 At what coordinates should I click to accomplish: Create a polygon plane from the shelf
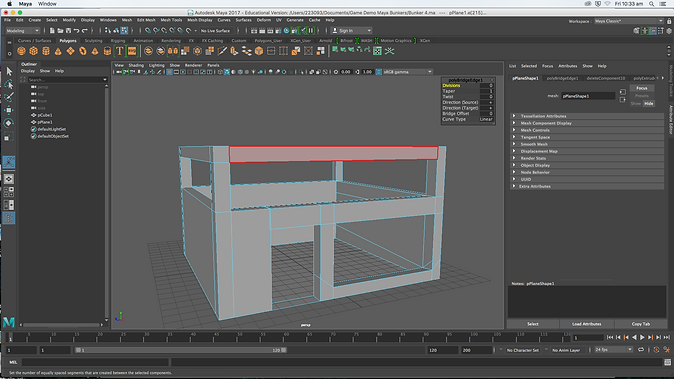click(70, 51)
